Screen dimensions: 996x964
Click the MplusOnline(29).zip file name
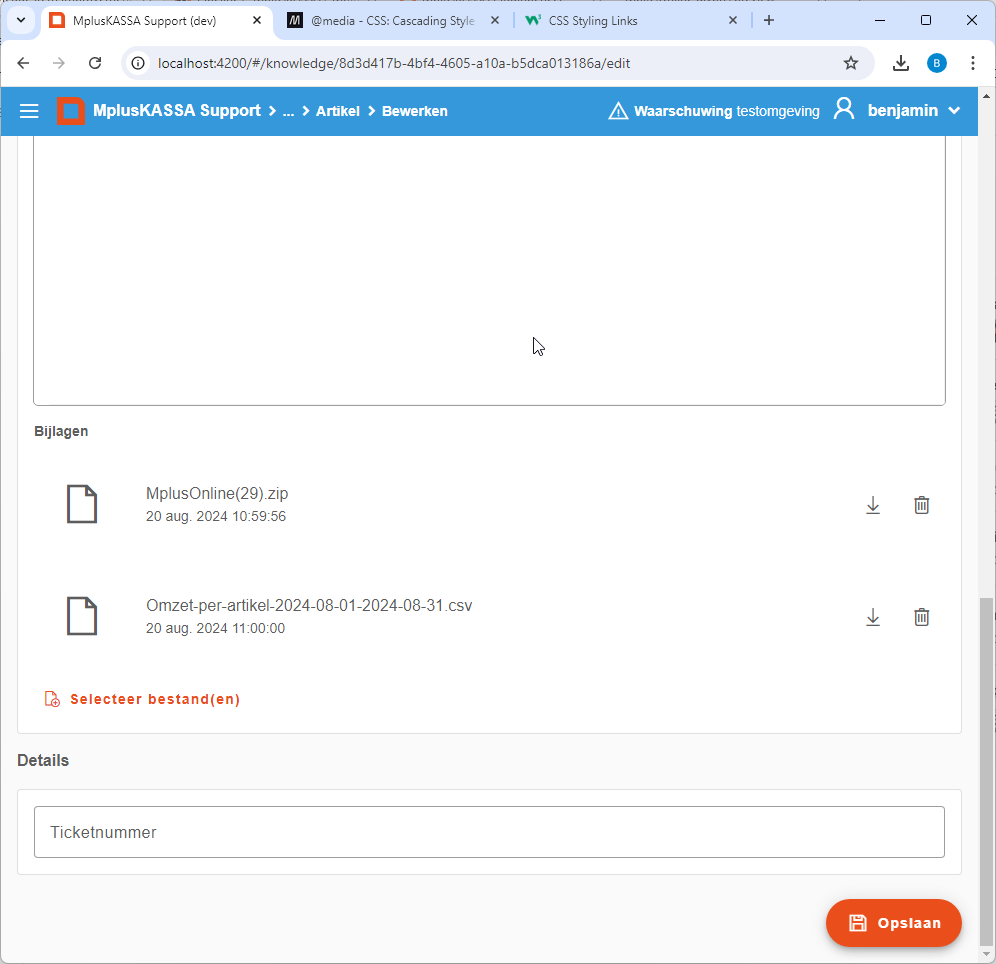point(217,493)
